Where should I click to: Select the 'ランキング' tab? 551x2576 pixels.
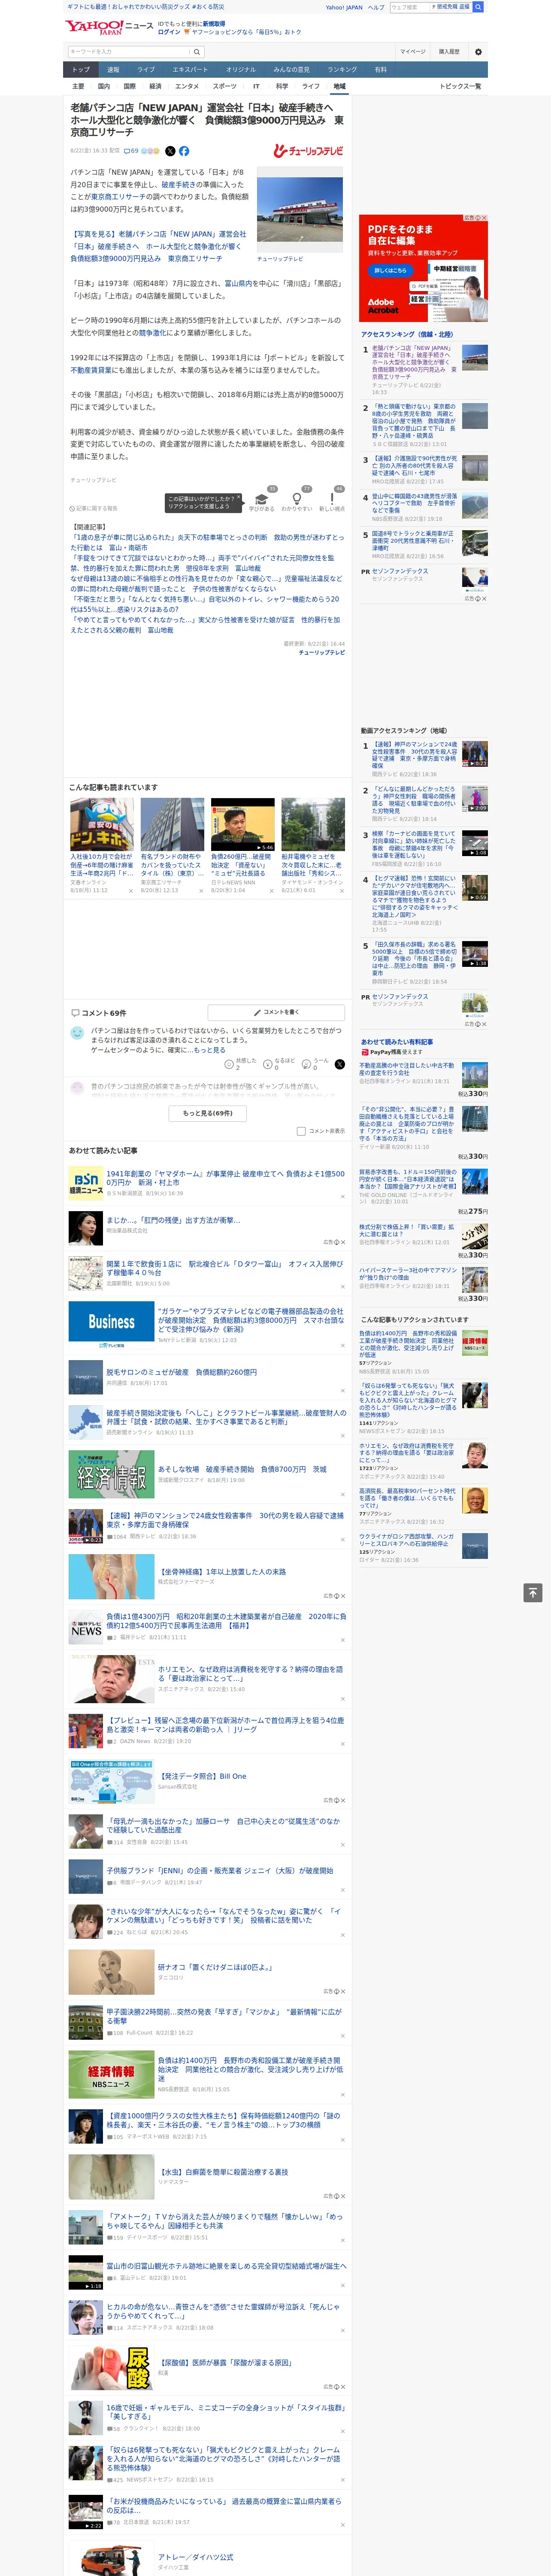pos(342,70)
